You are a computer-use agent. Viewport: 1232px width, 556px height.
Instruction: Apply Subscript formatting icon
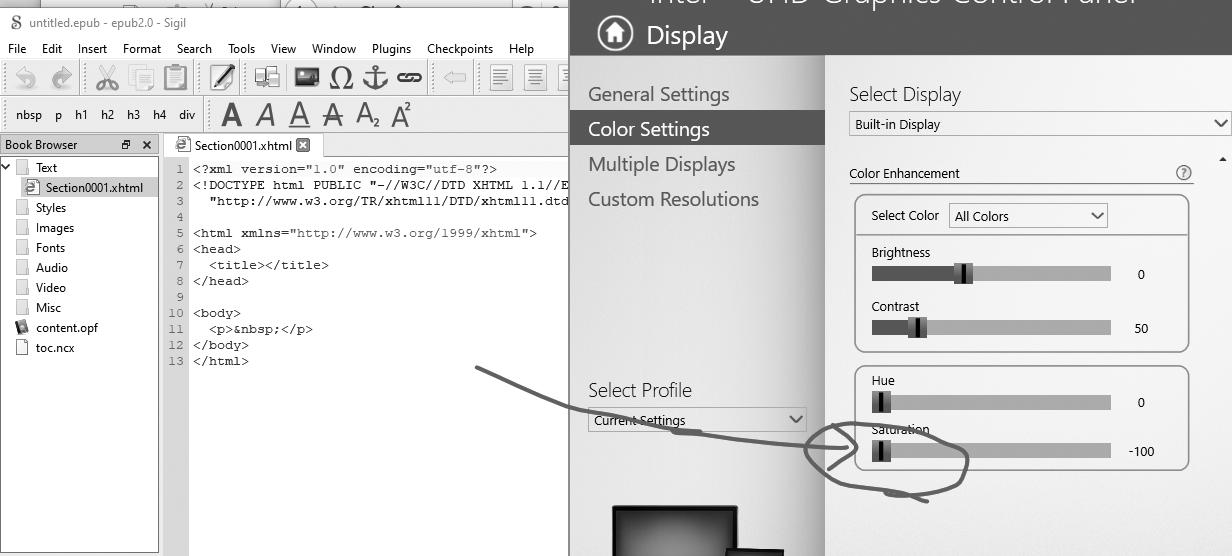click(367, 115)
